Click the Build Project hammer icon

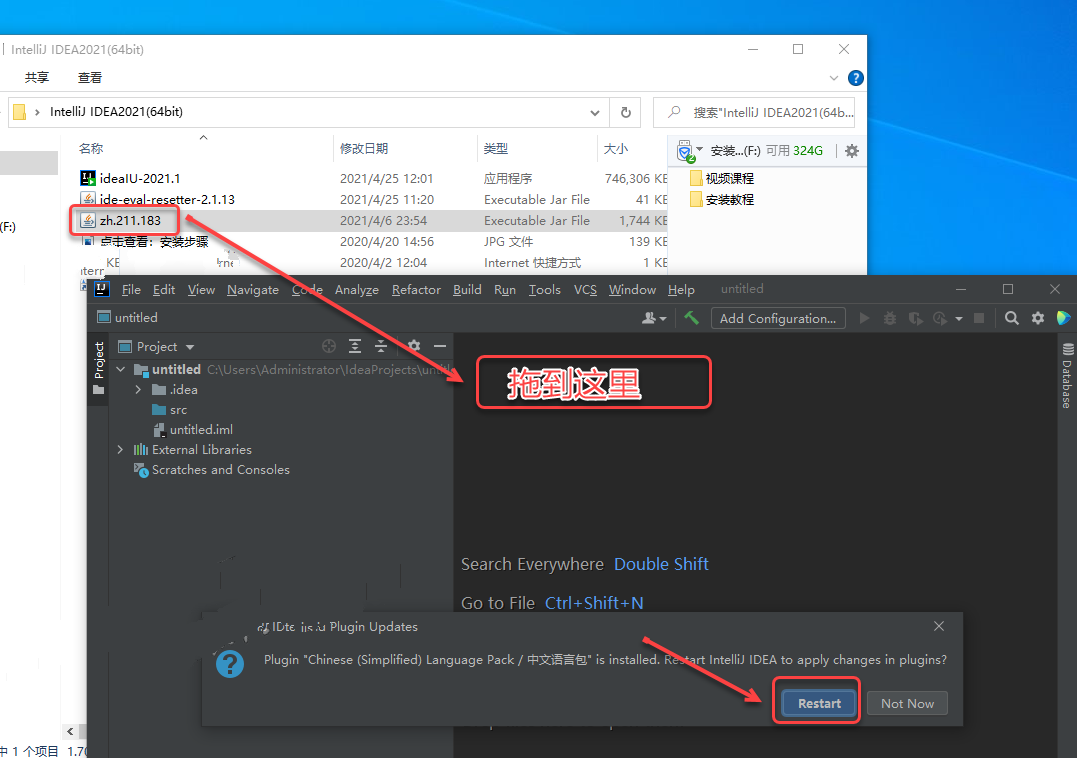pyautogui.click(x=692, y=318)
